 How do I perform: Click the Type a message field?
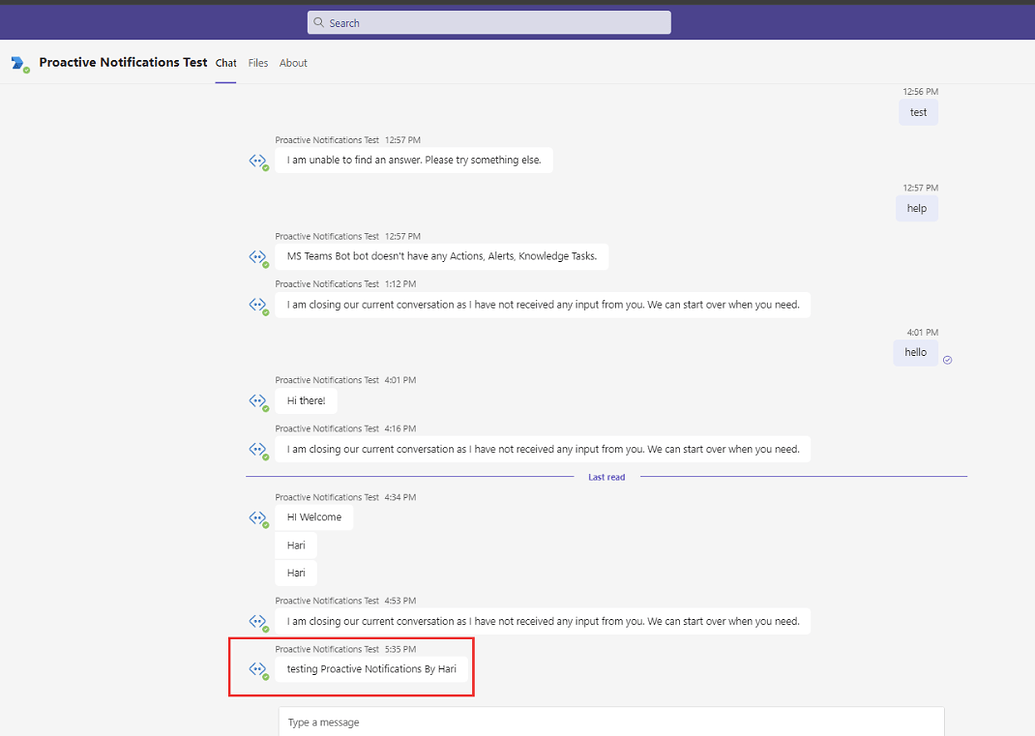(x=500, y=721)
